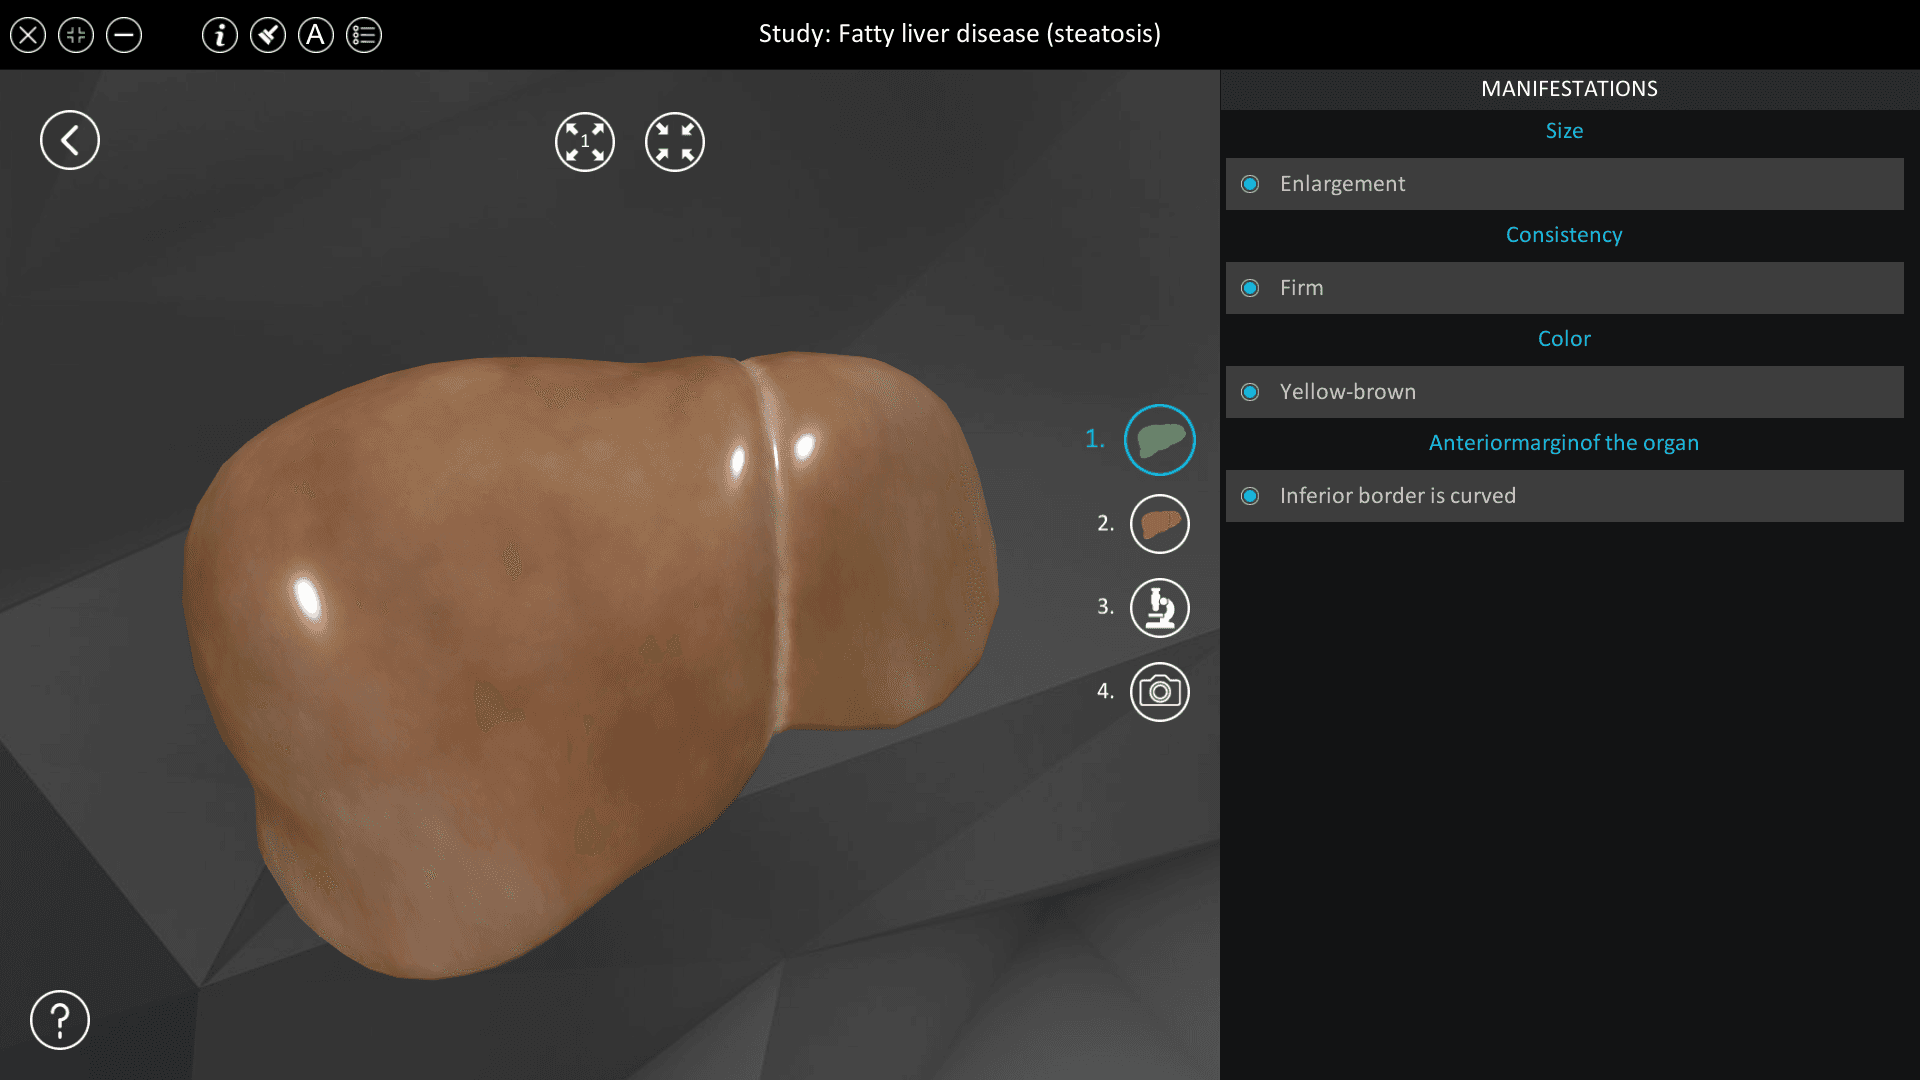Click the shrink view inward-arrows icon
Image resolution: width=1920 pixels, height=1080 pixels.
tap(675, 142)
